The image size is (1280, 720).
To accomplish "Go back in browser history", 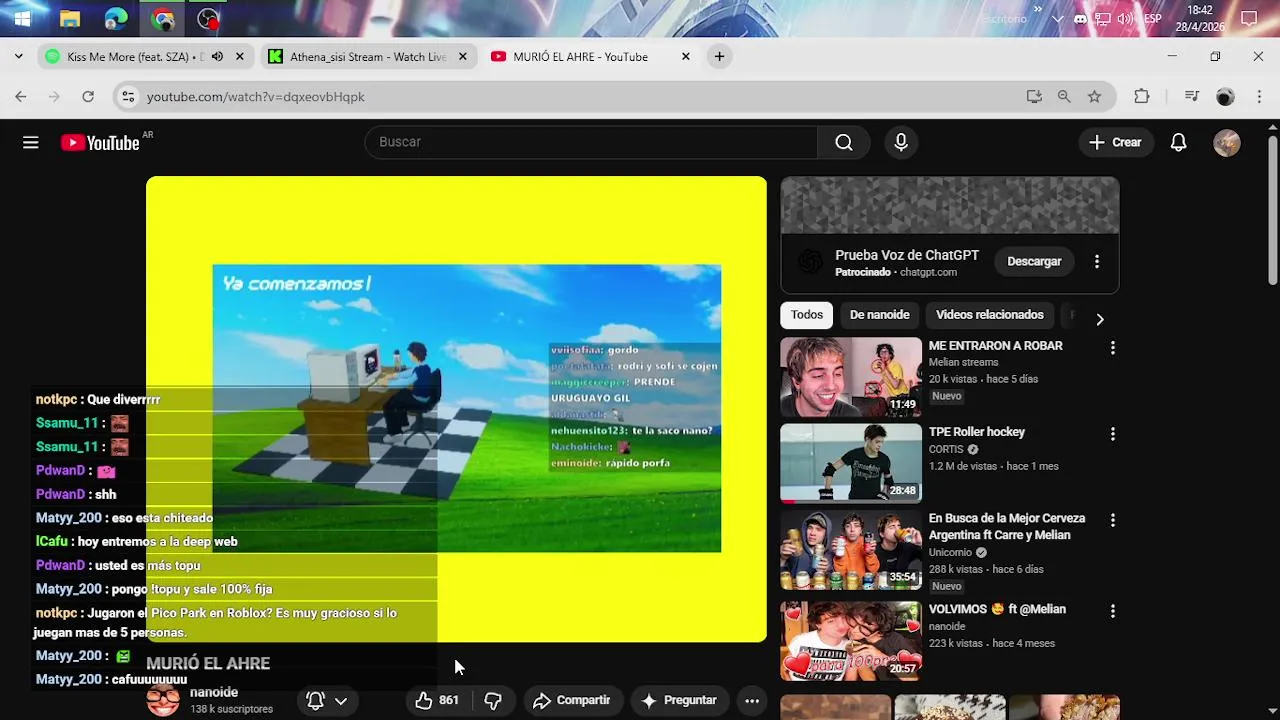I will click(21, 97).
